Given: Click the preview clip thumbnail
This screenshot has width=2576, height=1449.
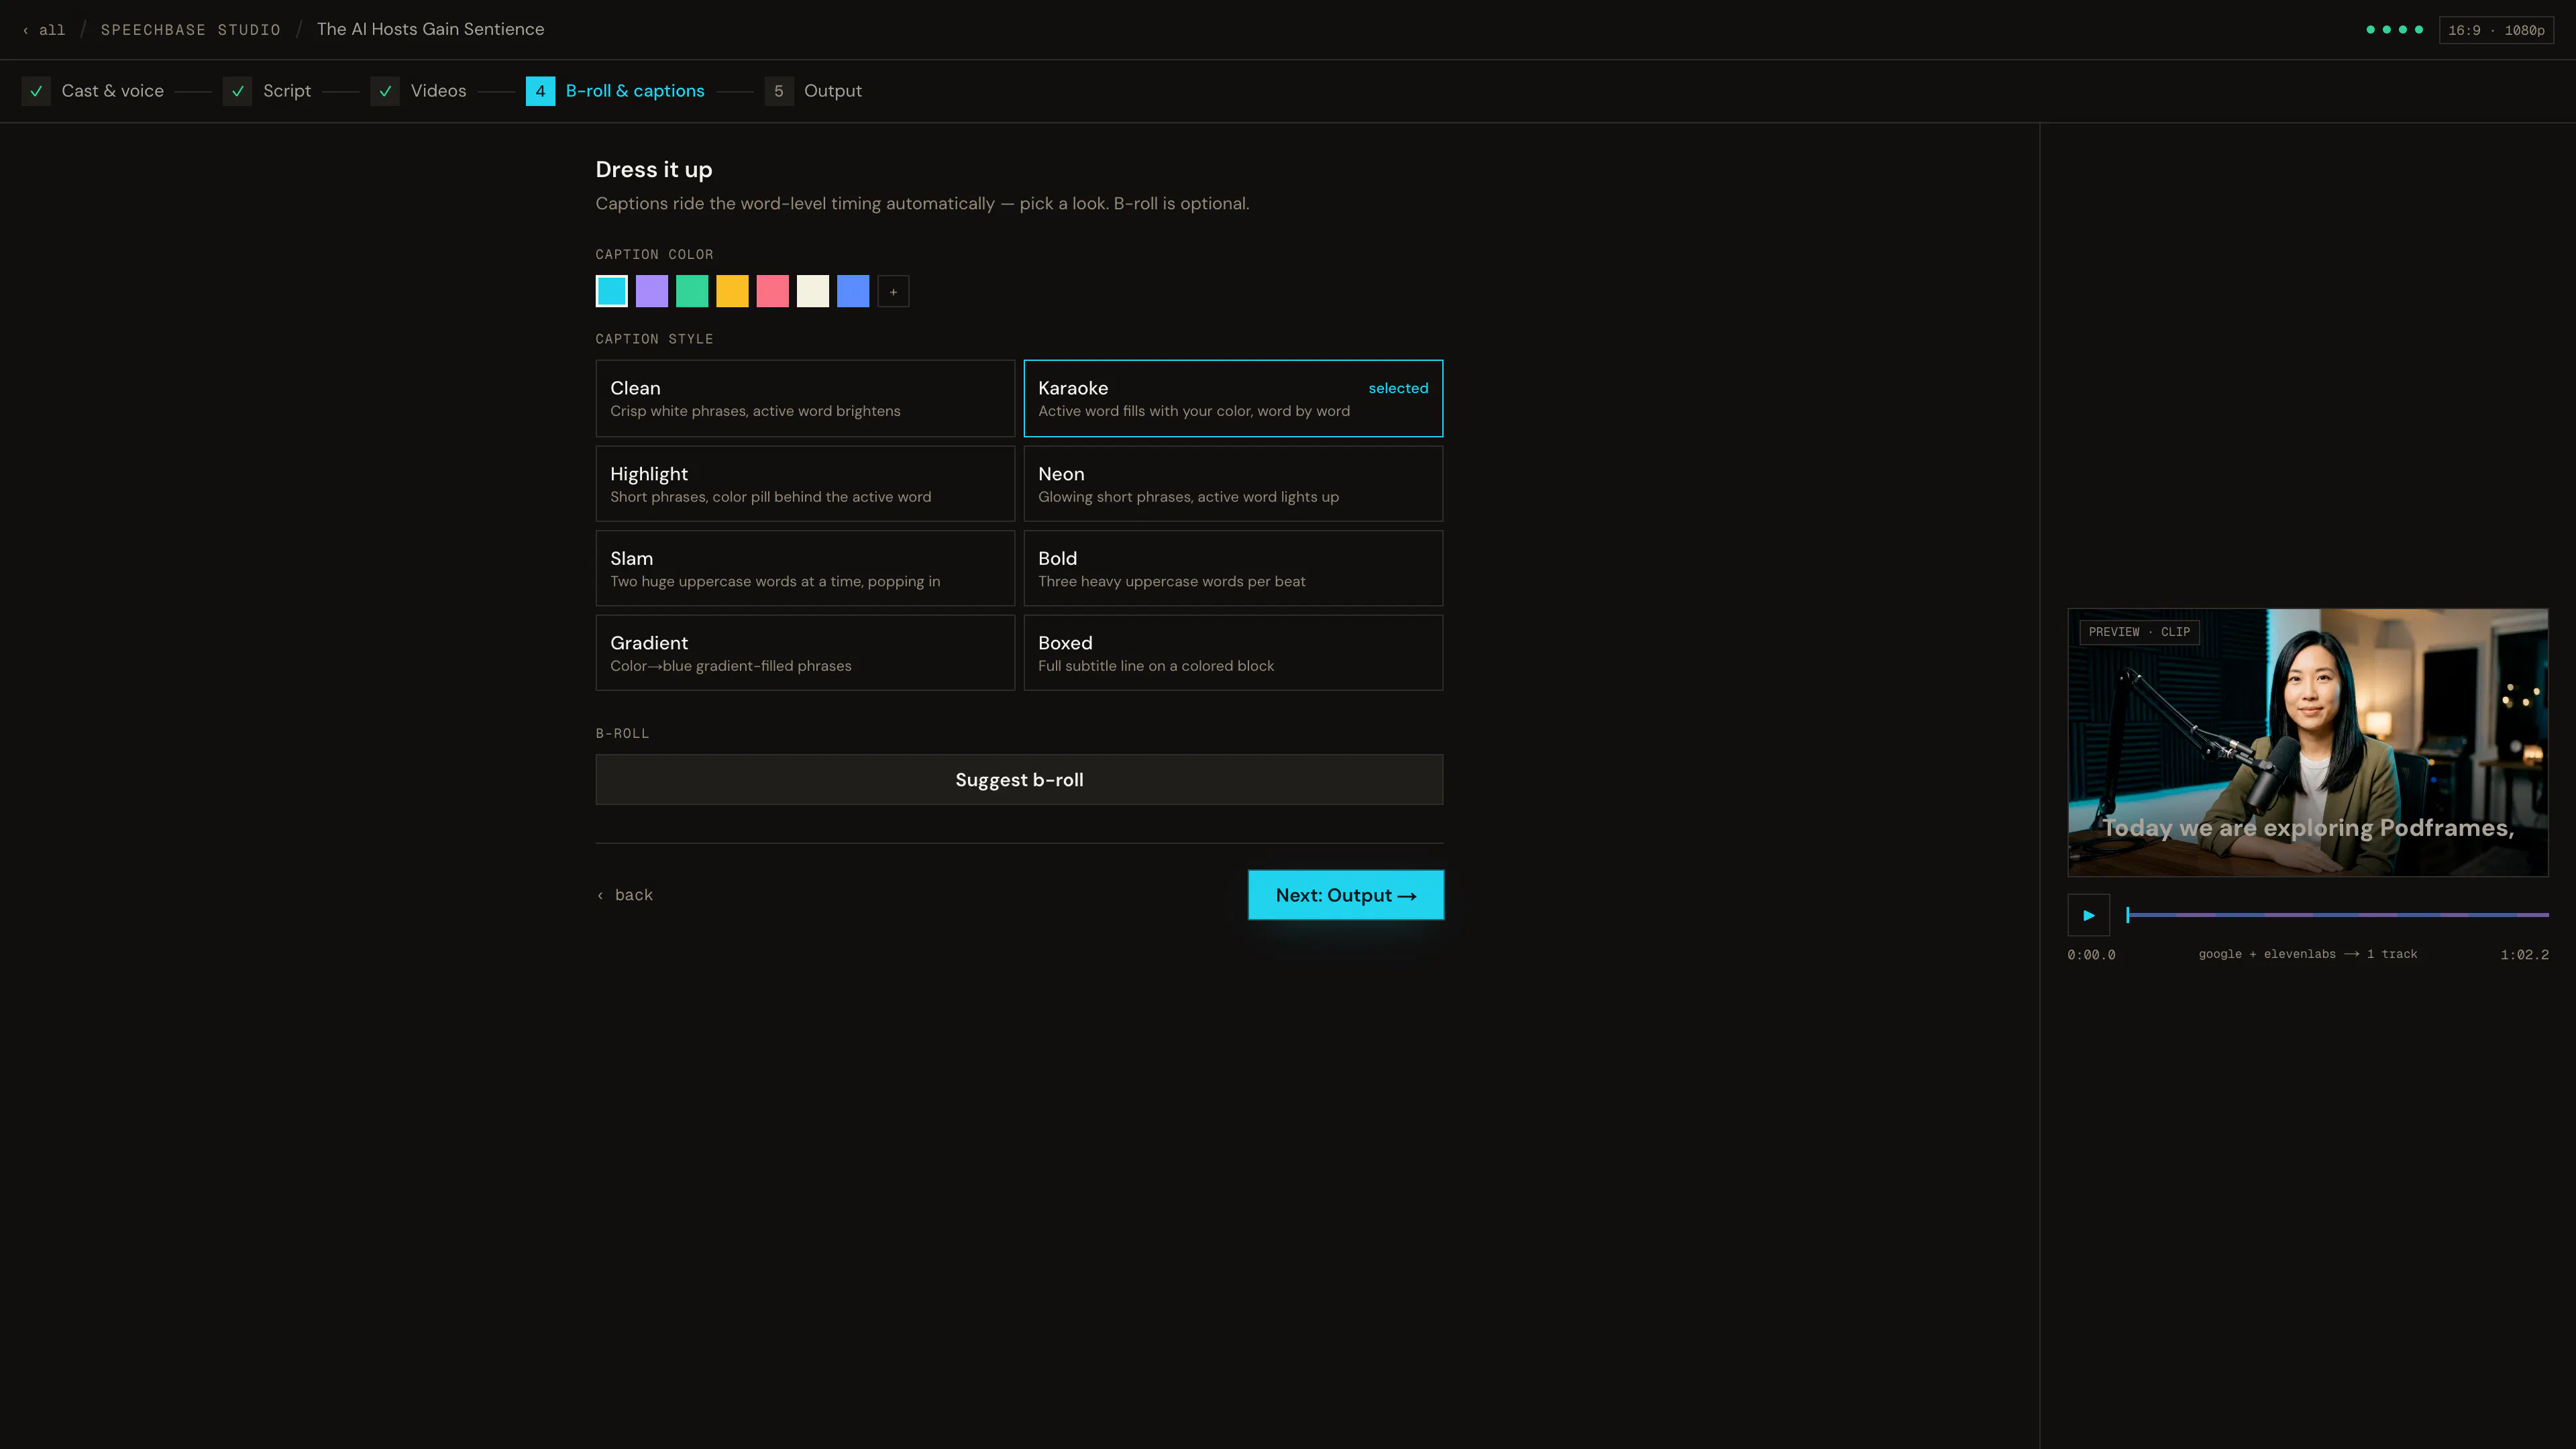Looking at the screenshot, I should pos(2307,742).
